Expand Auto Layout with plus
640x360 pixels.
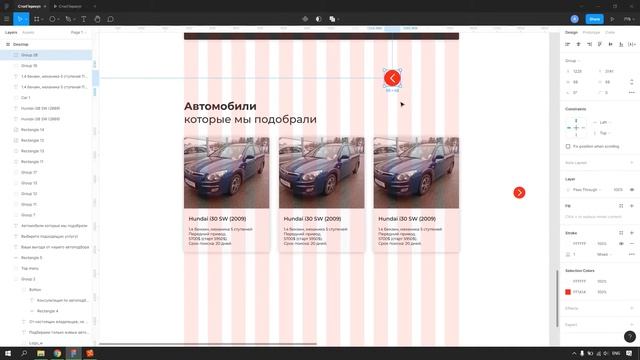point(631,162)
